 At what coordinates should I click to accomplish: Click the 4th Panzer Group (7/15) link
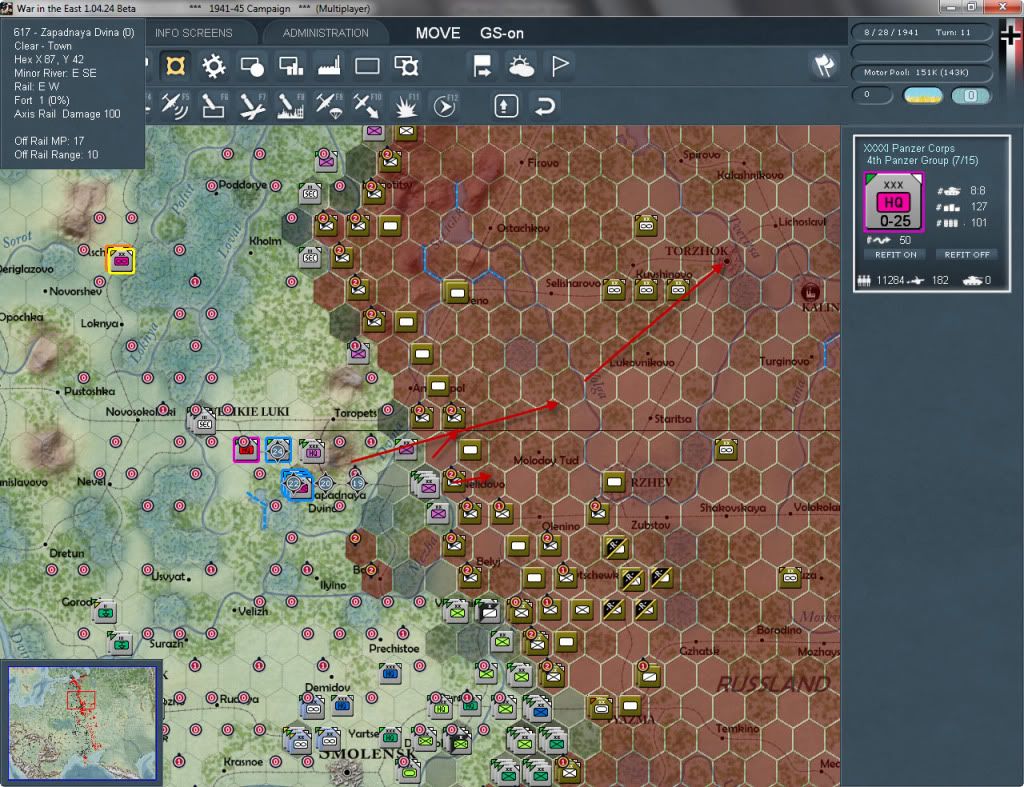[x=922, y=160]
